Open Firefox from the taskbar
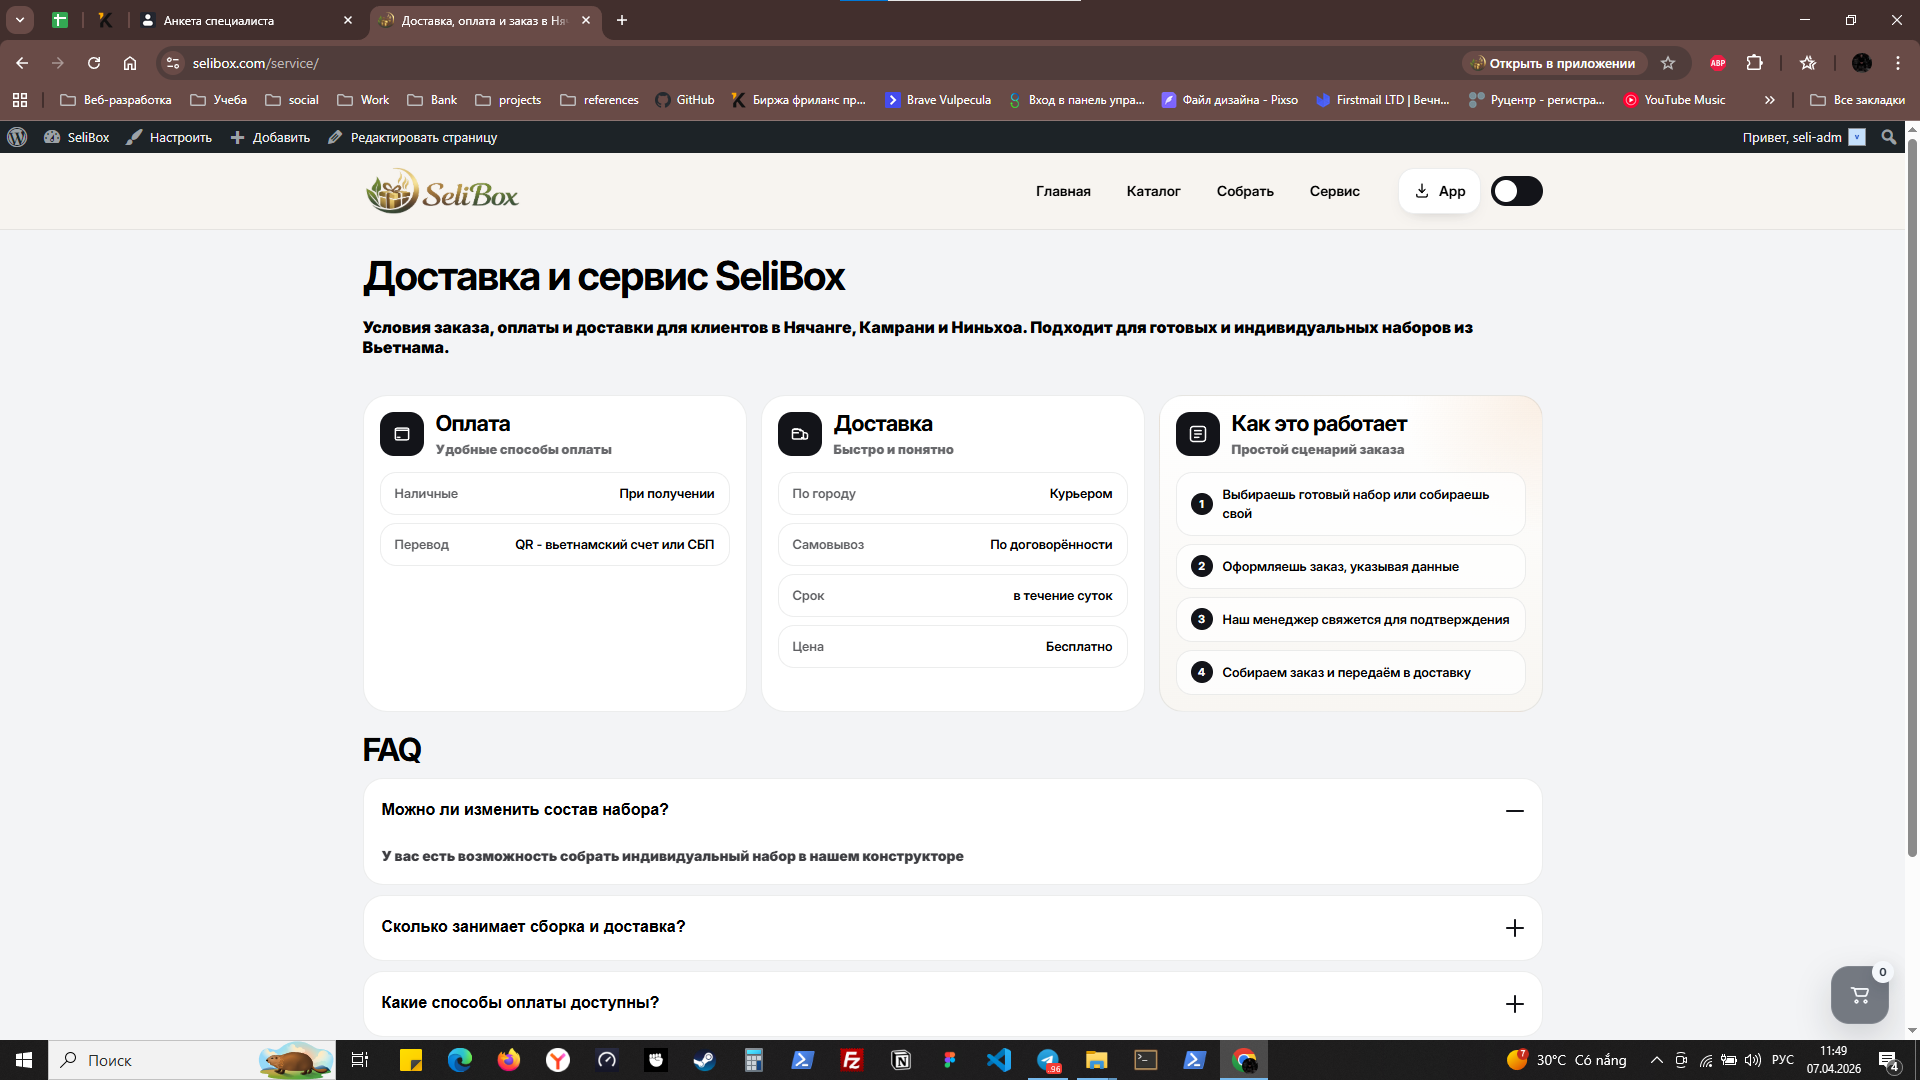Screen dimensions: 1920x1080 [x=509, y=1060]
